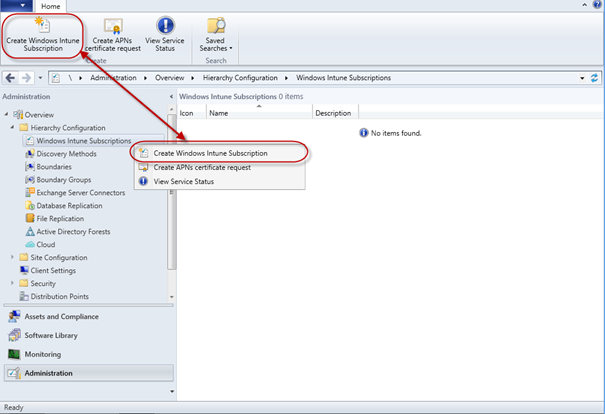Refresh the view with refresh icon

tap(594, 78)
